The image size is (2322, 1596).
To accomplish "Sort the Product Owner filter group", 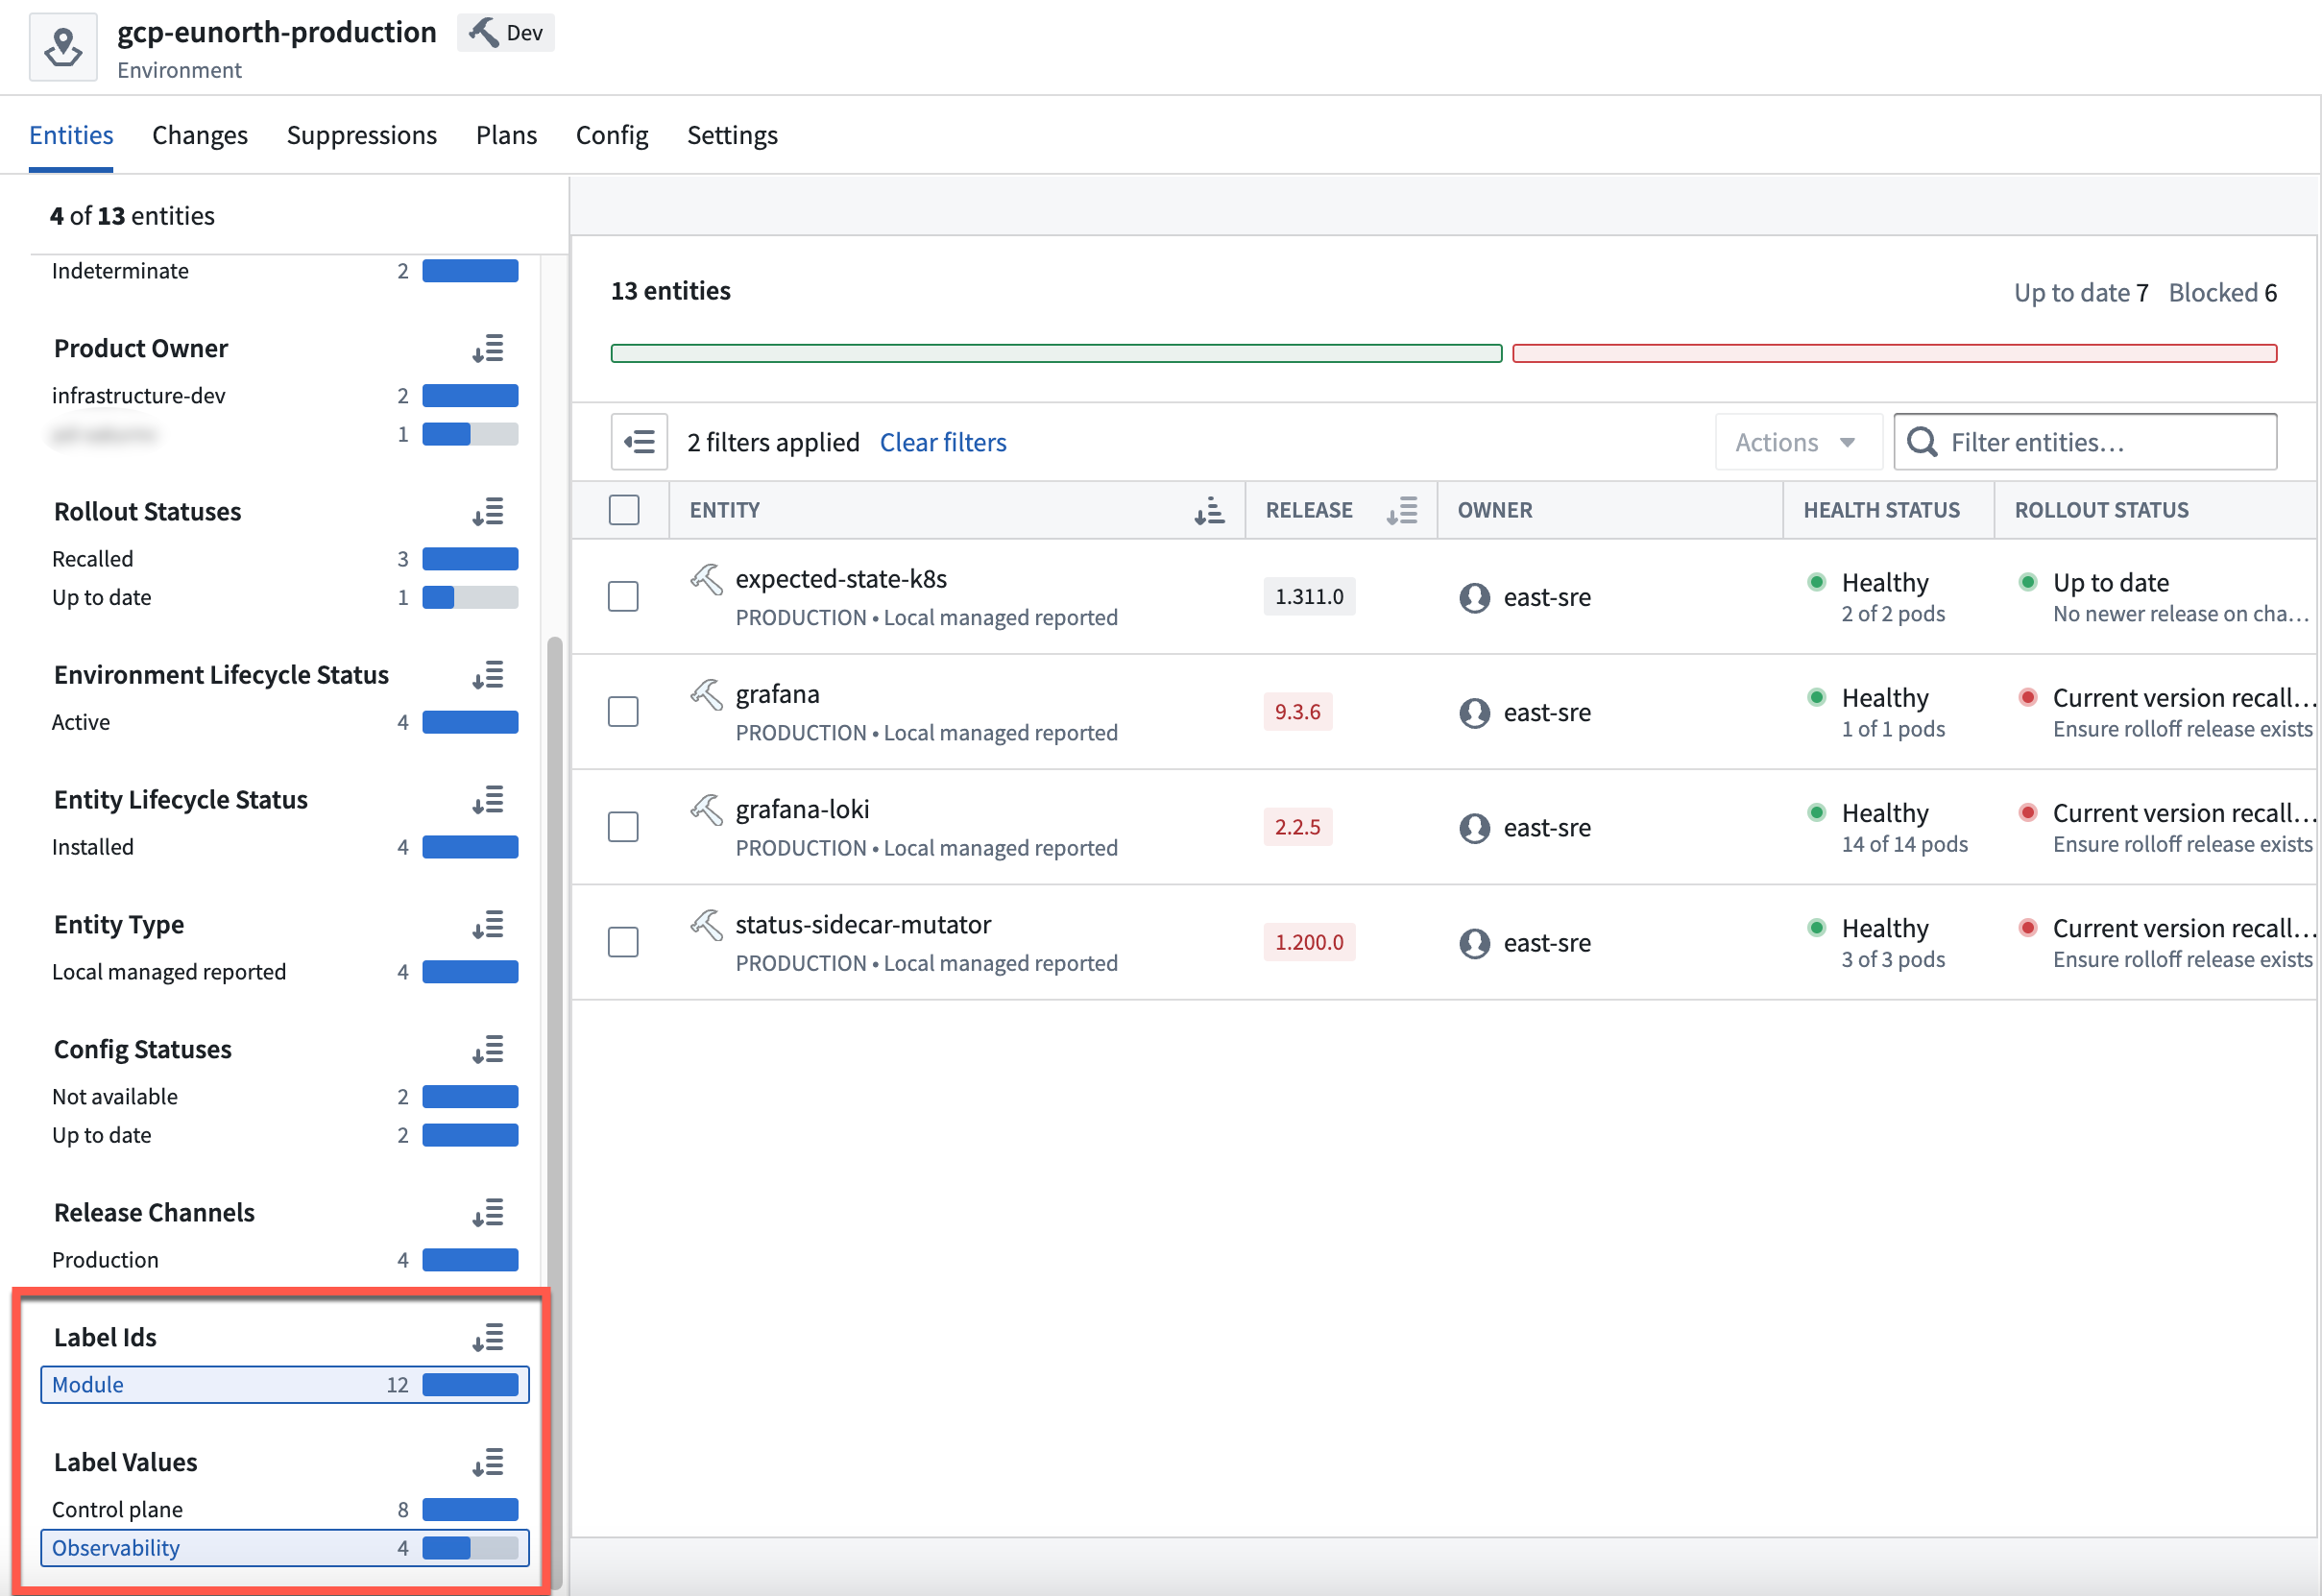I will coord(488,349).
